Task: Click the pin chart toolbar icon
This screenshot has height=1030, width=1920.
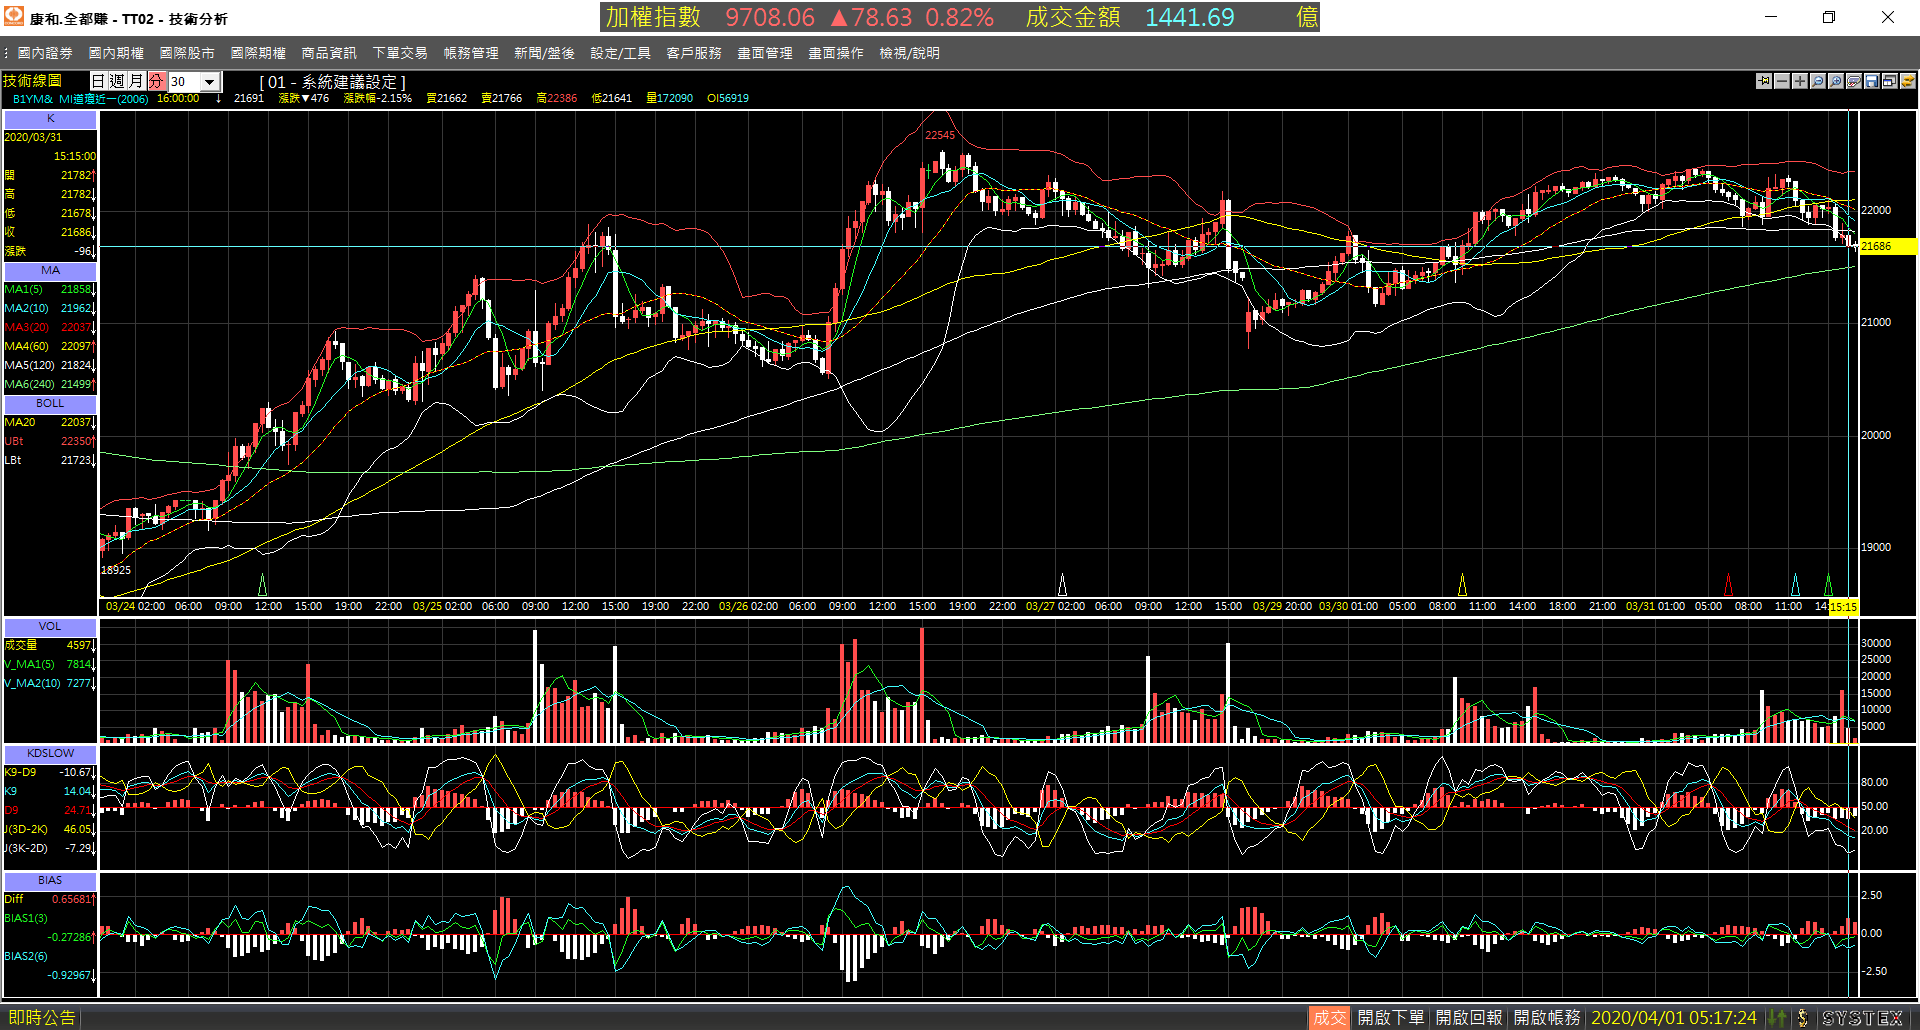Action: [x=1764, y=81]
